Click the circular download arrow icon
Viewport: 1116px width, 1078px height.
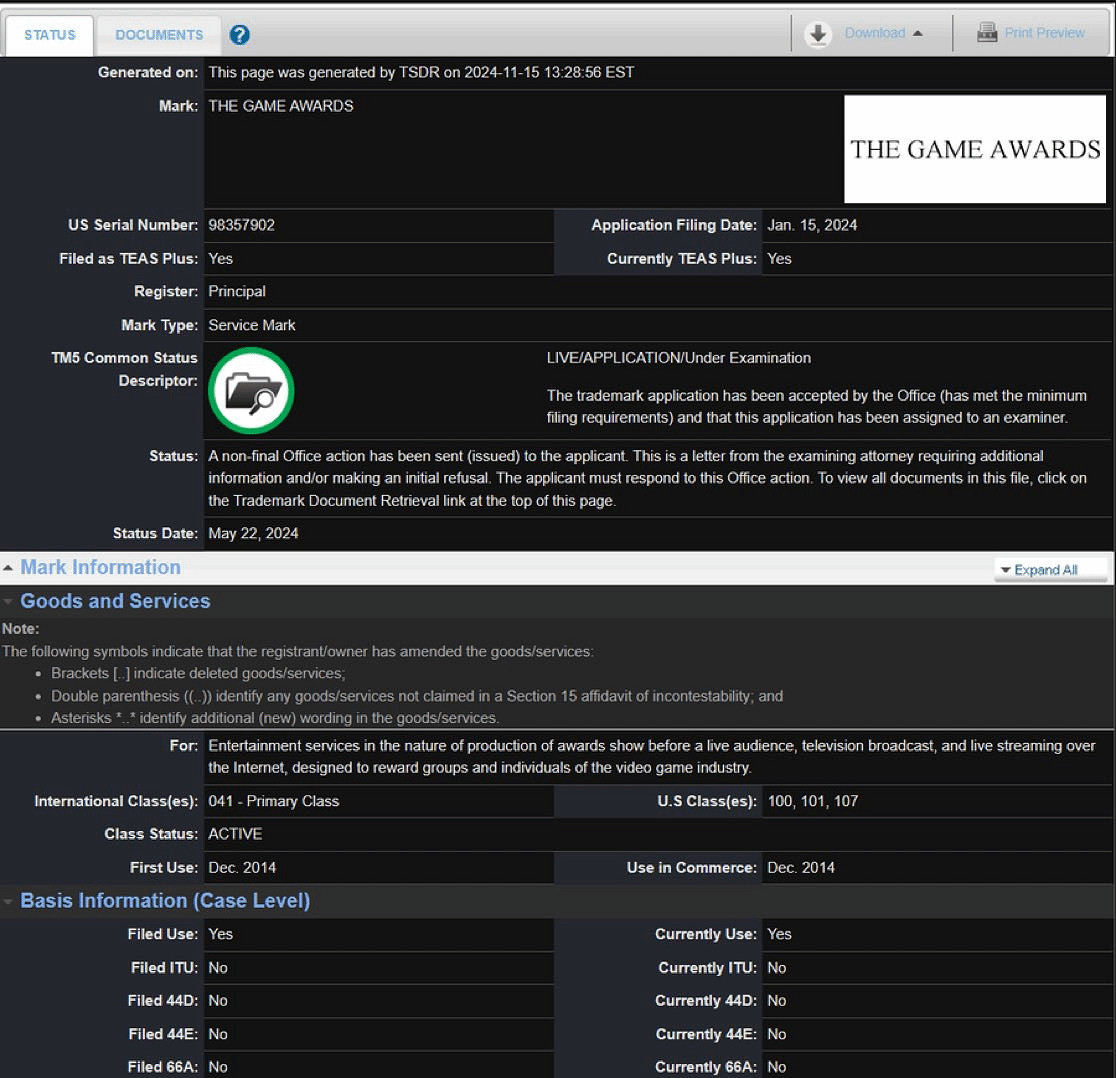818,34
